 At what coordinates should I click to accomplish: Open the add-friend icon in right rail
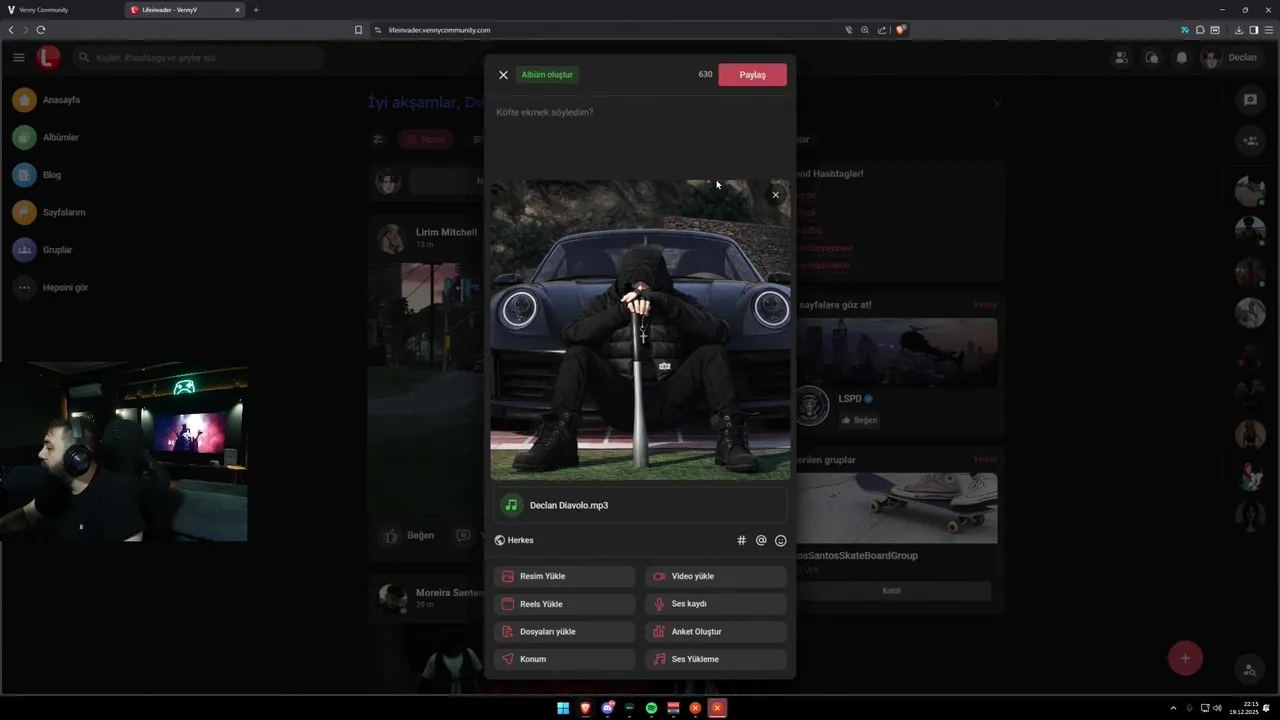(1250, 141)
